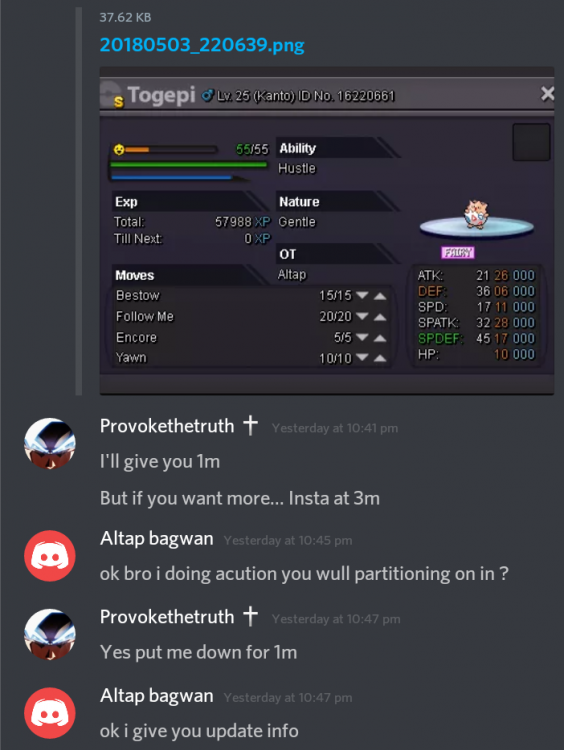Open Provokethetruth's avatar at 10:41 pm
The height and width of the screenshot is (750, 564).
click(x=50, y=443)
